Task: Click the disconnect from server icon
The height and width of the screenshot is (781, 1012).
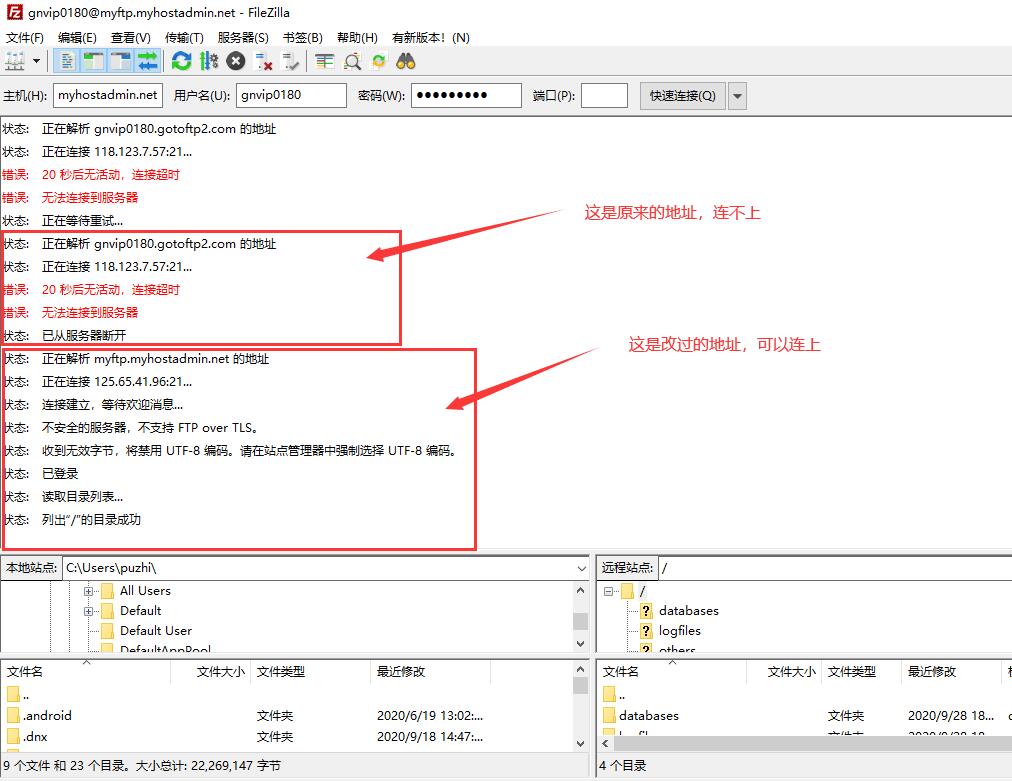Action: point(264,61)
